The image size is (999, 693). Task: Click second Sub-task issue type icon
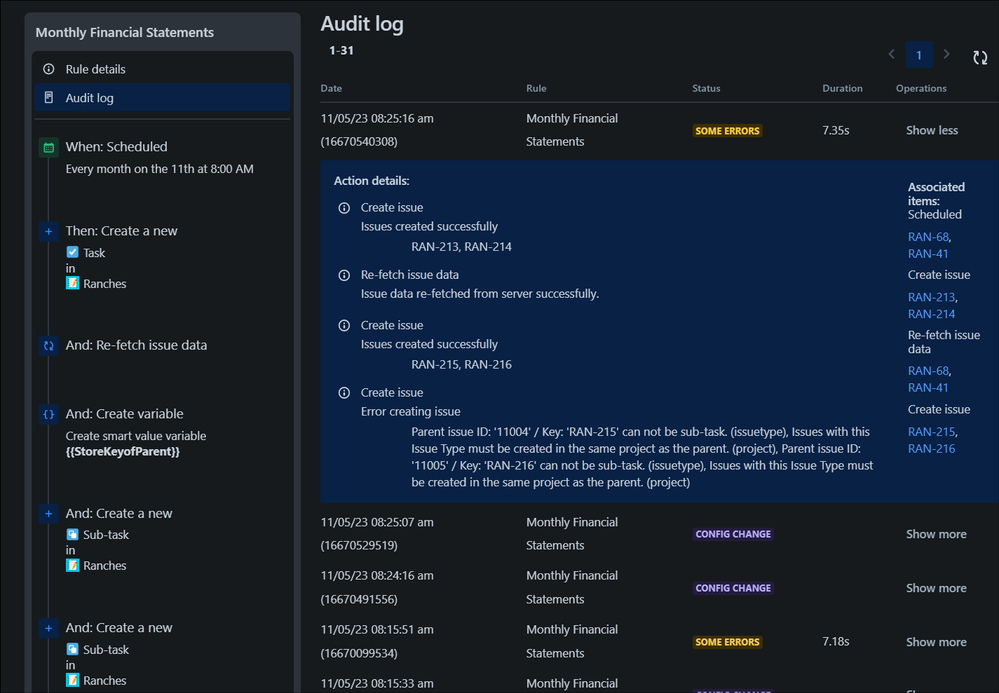click(x=73, y=649)
